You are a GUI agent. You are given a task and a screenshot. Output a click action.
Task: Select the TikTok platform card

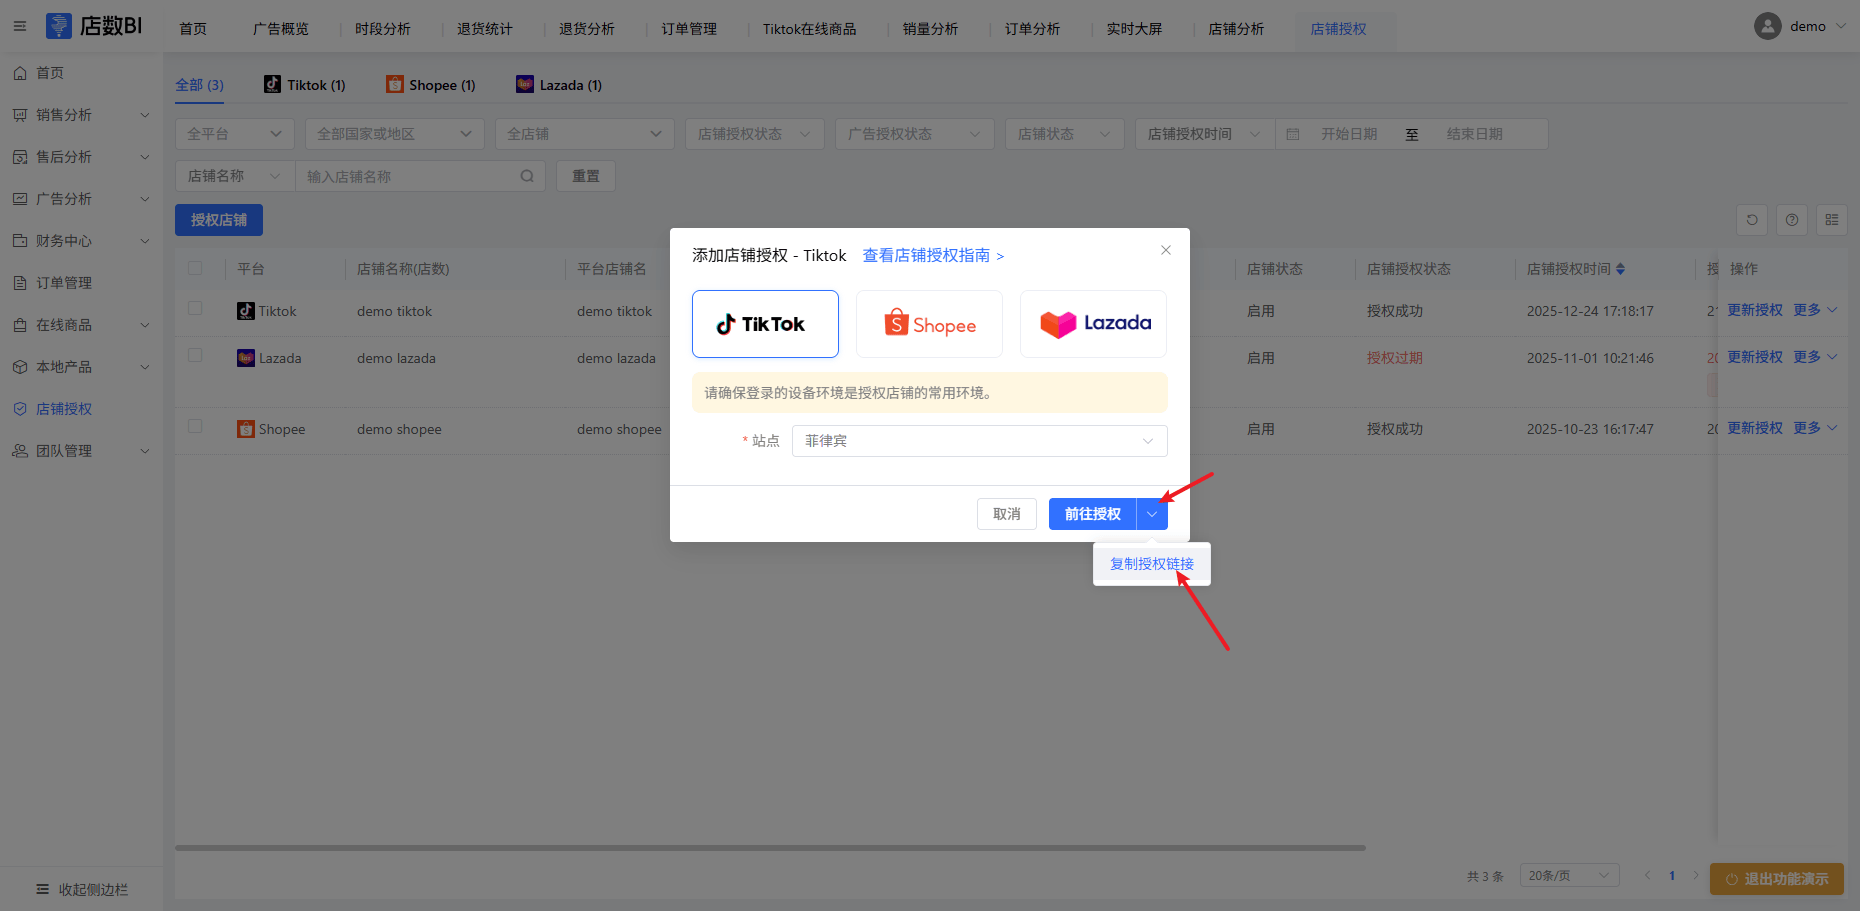[x=765, y=324]
